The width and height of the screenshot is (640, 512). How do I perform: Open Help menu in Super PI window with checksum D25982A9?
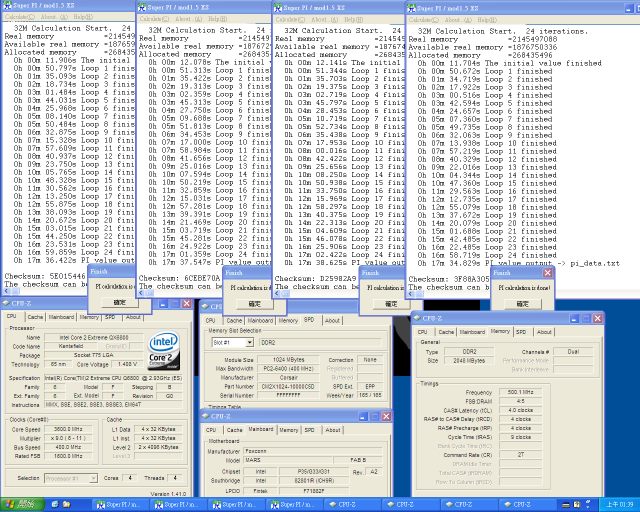[353, 19]
